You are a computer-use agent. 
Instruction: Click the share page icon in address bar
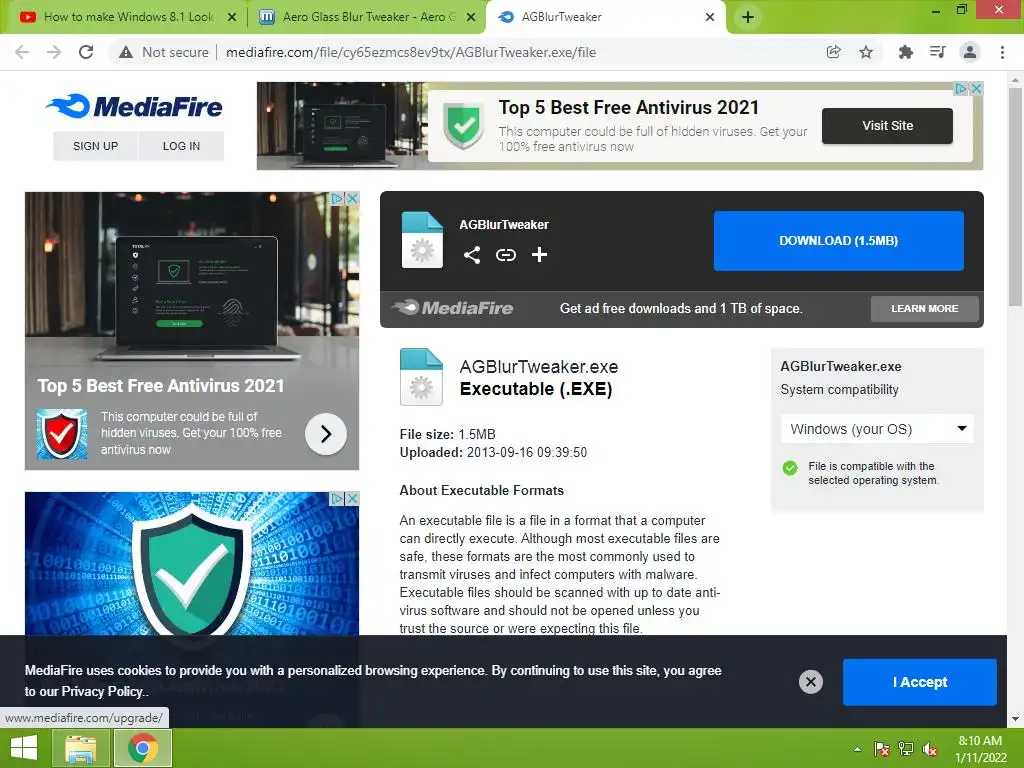coord(833,52)
